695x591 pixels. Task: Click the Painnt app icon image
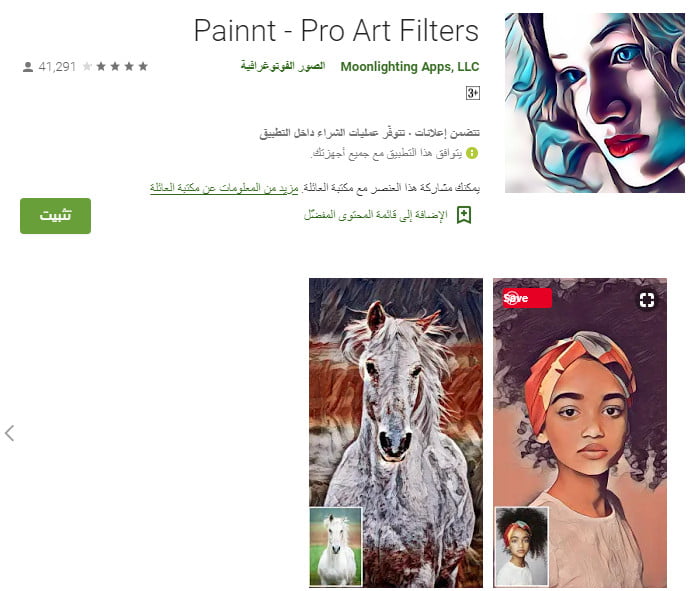pos(595,103)
